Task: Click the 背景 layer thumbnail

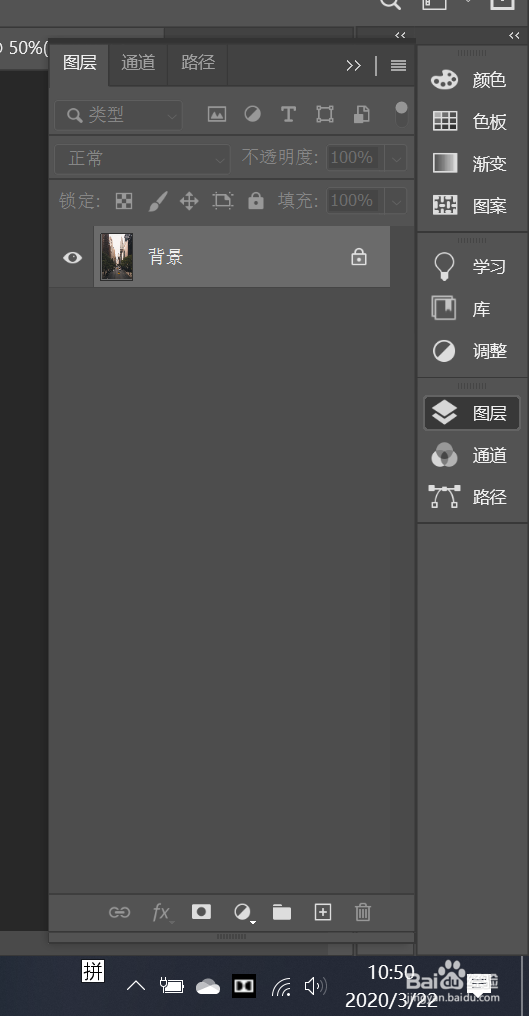Action: point(117,257)
